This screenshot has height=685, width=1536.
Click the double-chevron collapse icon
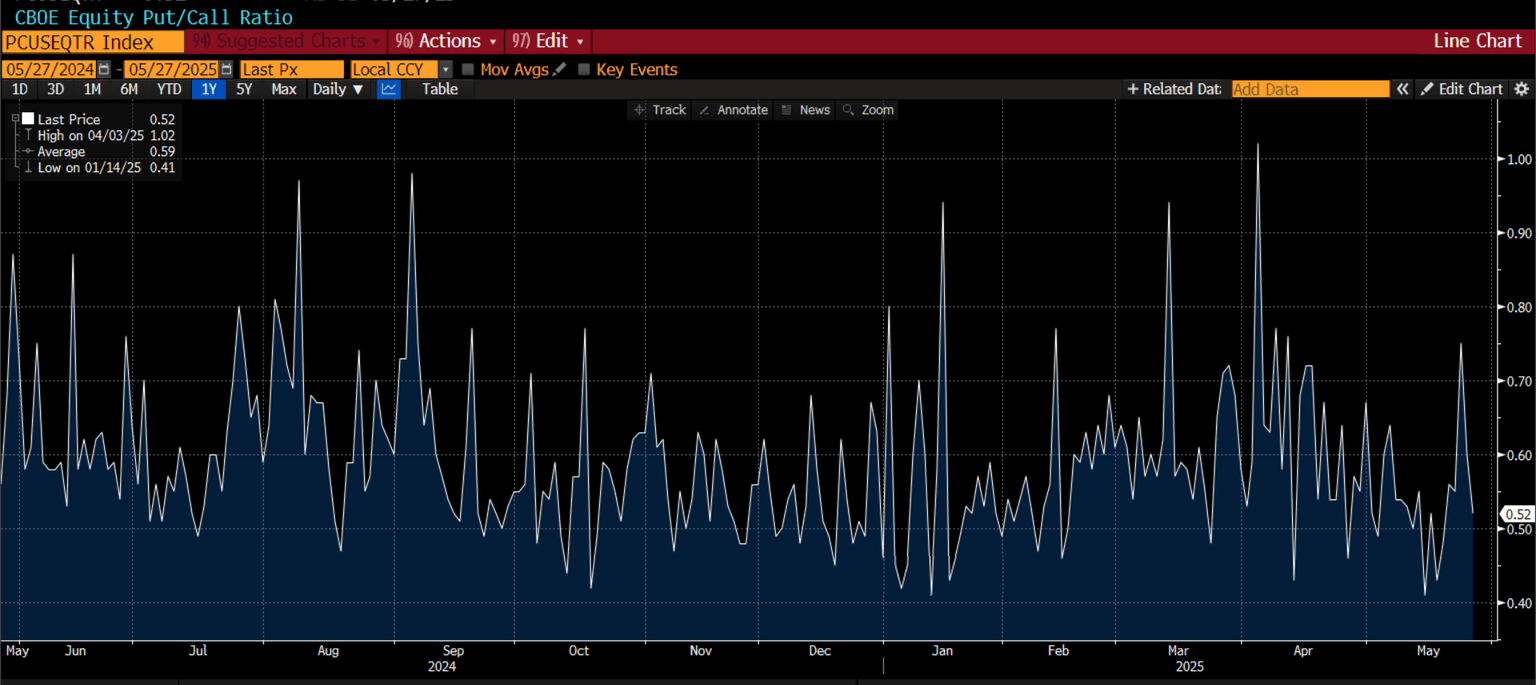point(1402,89)
